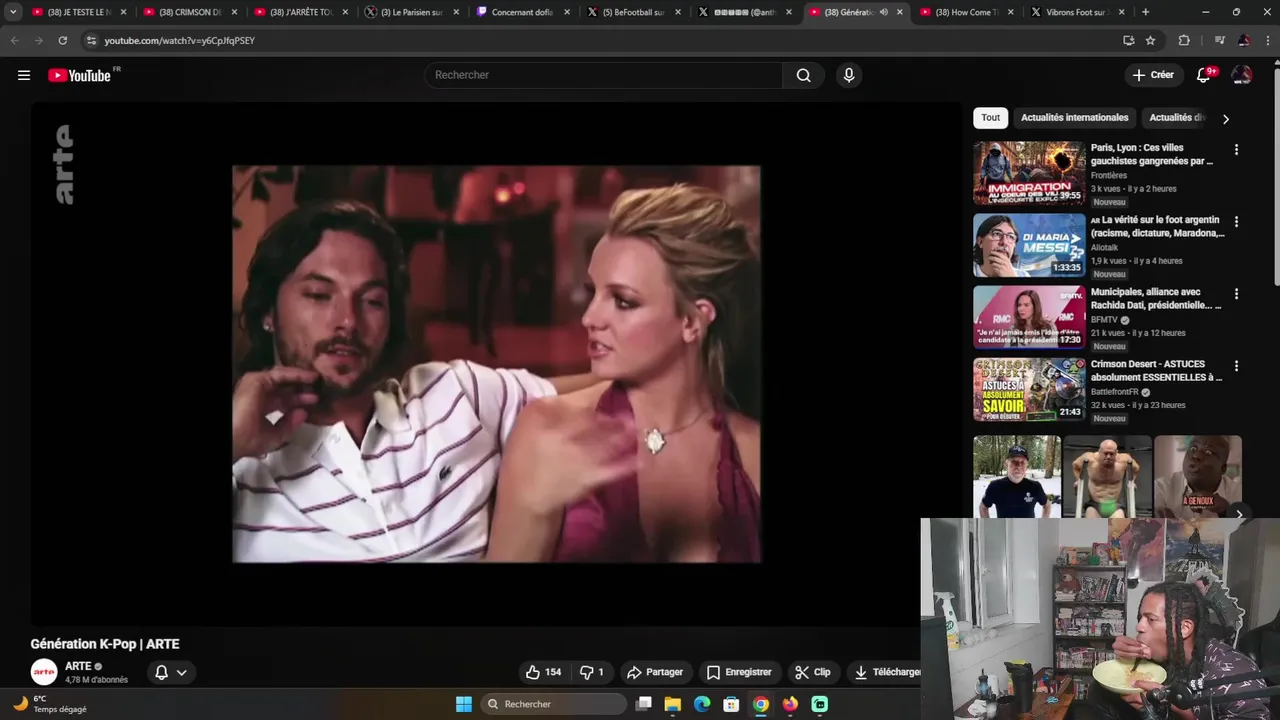This screenshot has width=1280, height=720.
Task: Switch to the CRIMSON browser tab
Action: [x=189, y=12]
